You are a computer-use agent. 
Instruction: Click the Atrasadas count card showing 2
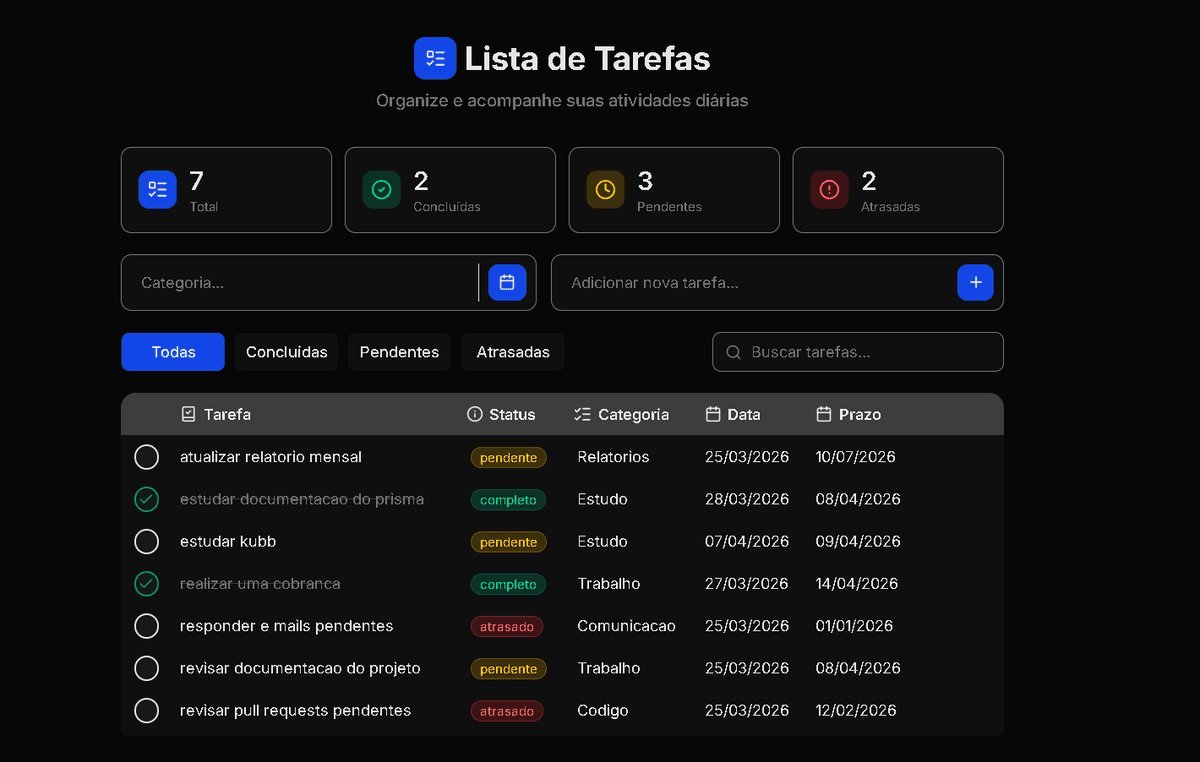pos(898,190)
